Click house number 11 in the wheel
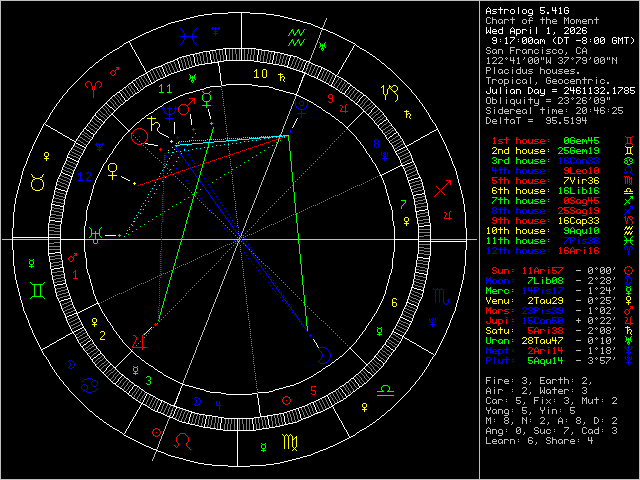The image size is (640, 480). coord(165,89)
